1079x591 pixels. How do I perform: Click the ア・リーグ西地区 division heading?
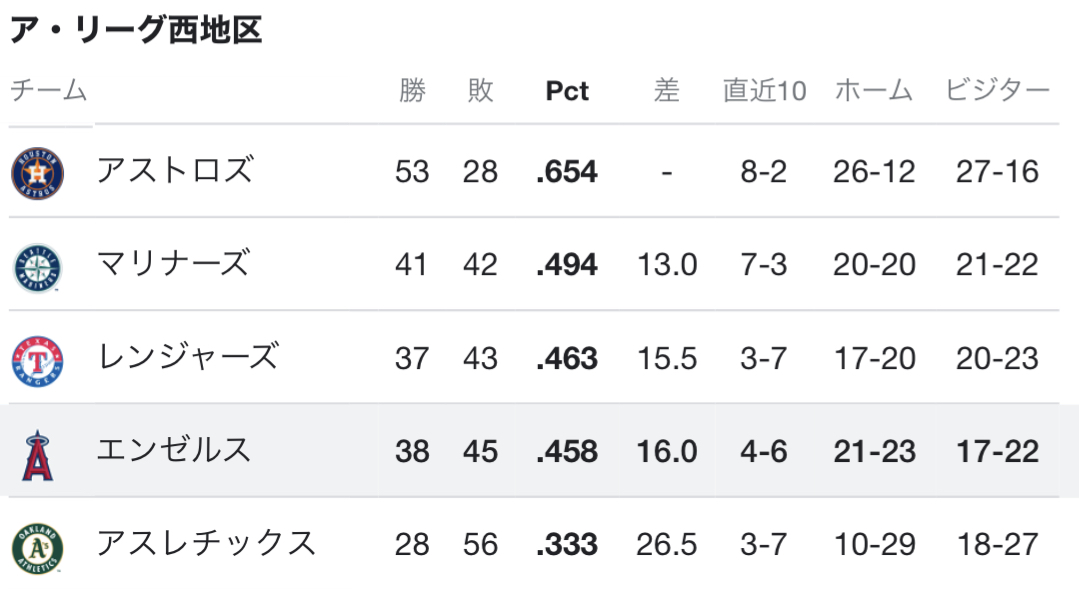point(136,30)
